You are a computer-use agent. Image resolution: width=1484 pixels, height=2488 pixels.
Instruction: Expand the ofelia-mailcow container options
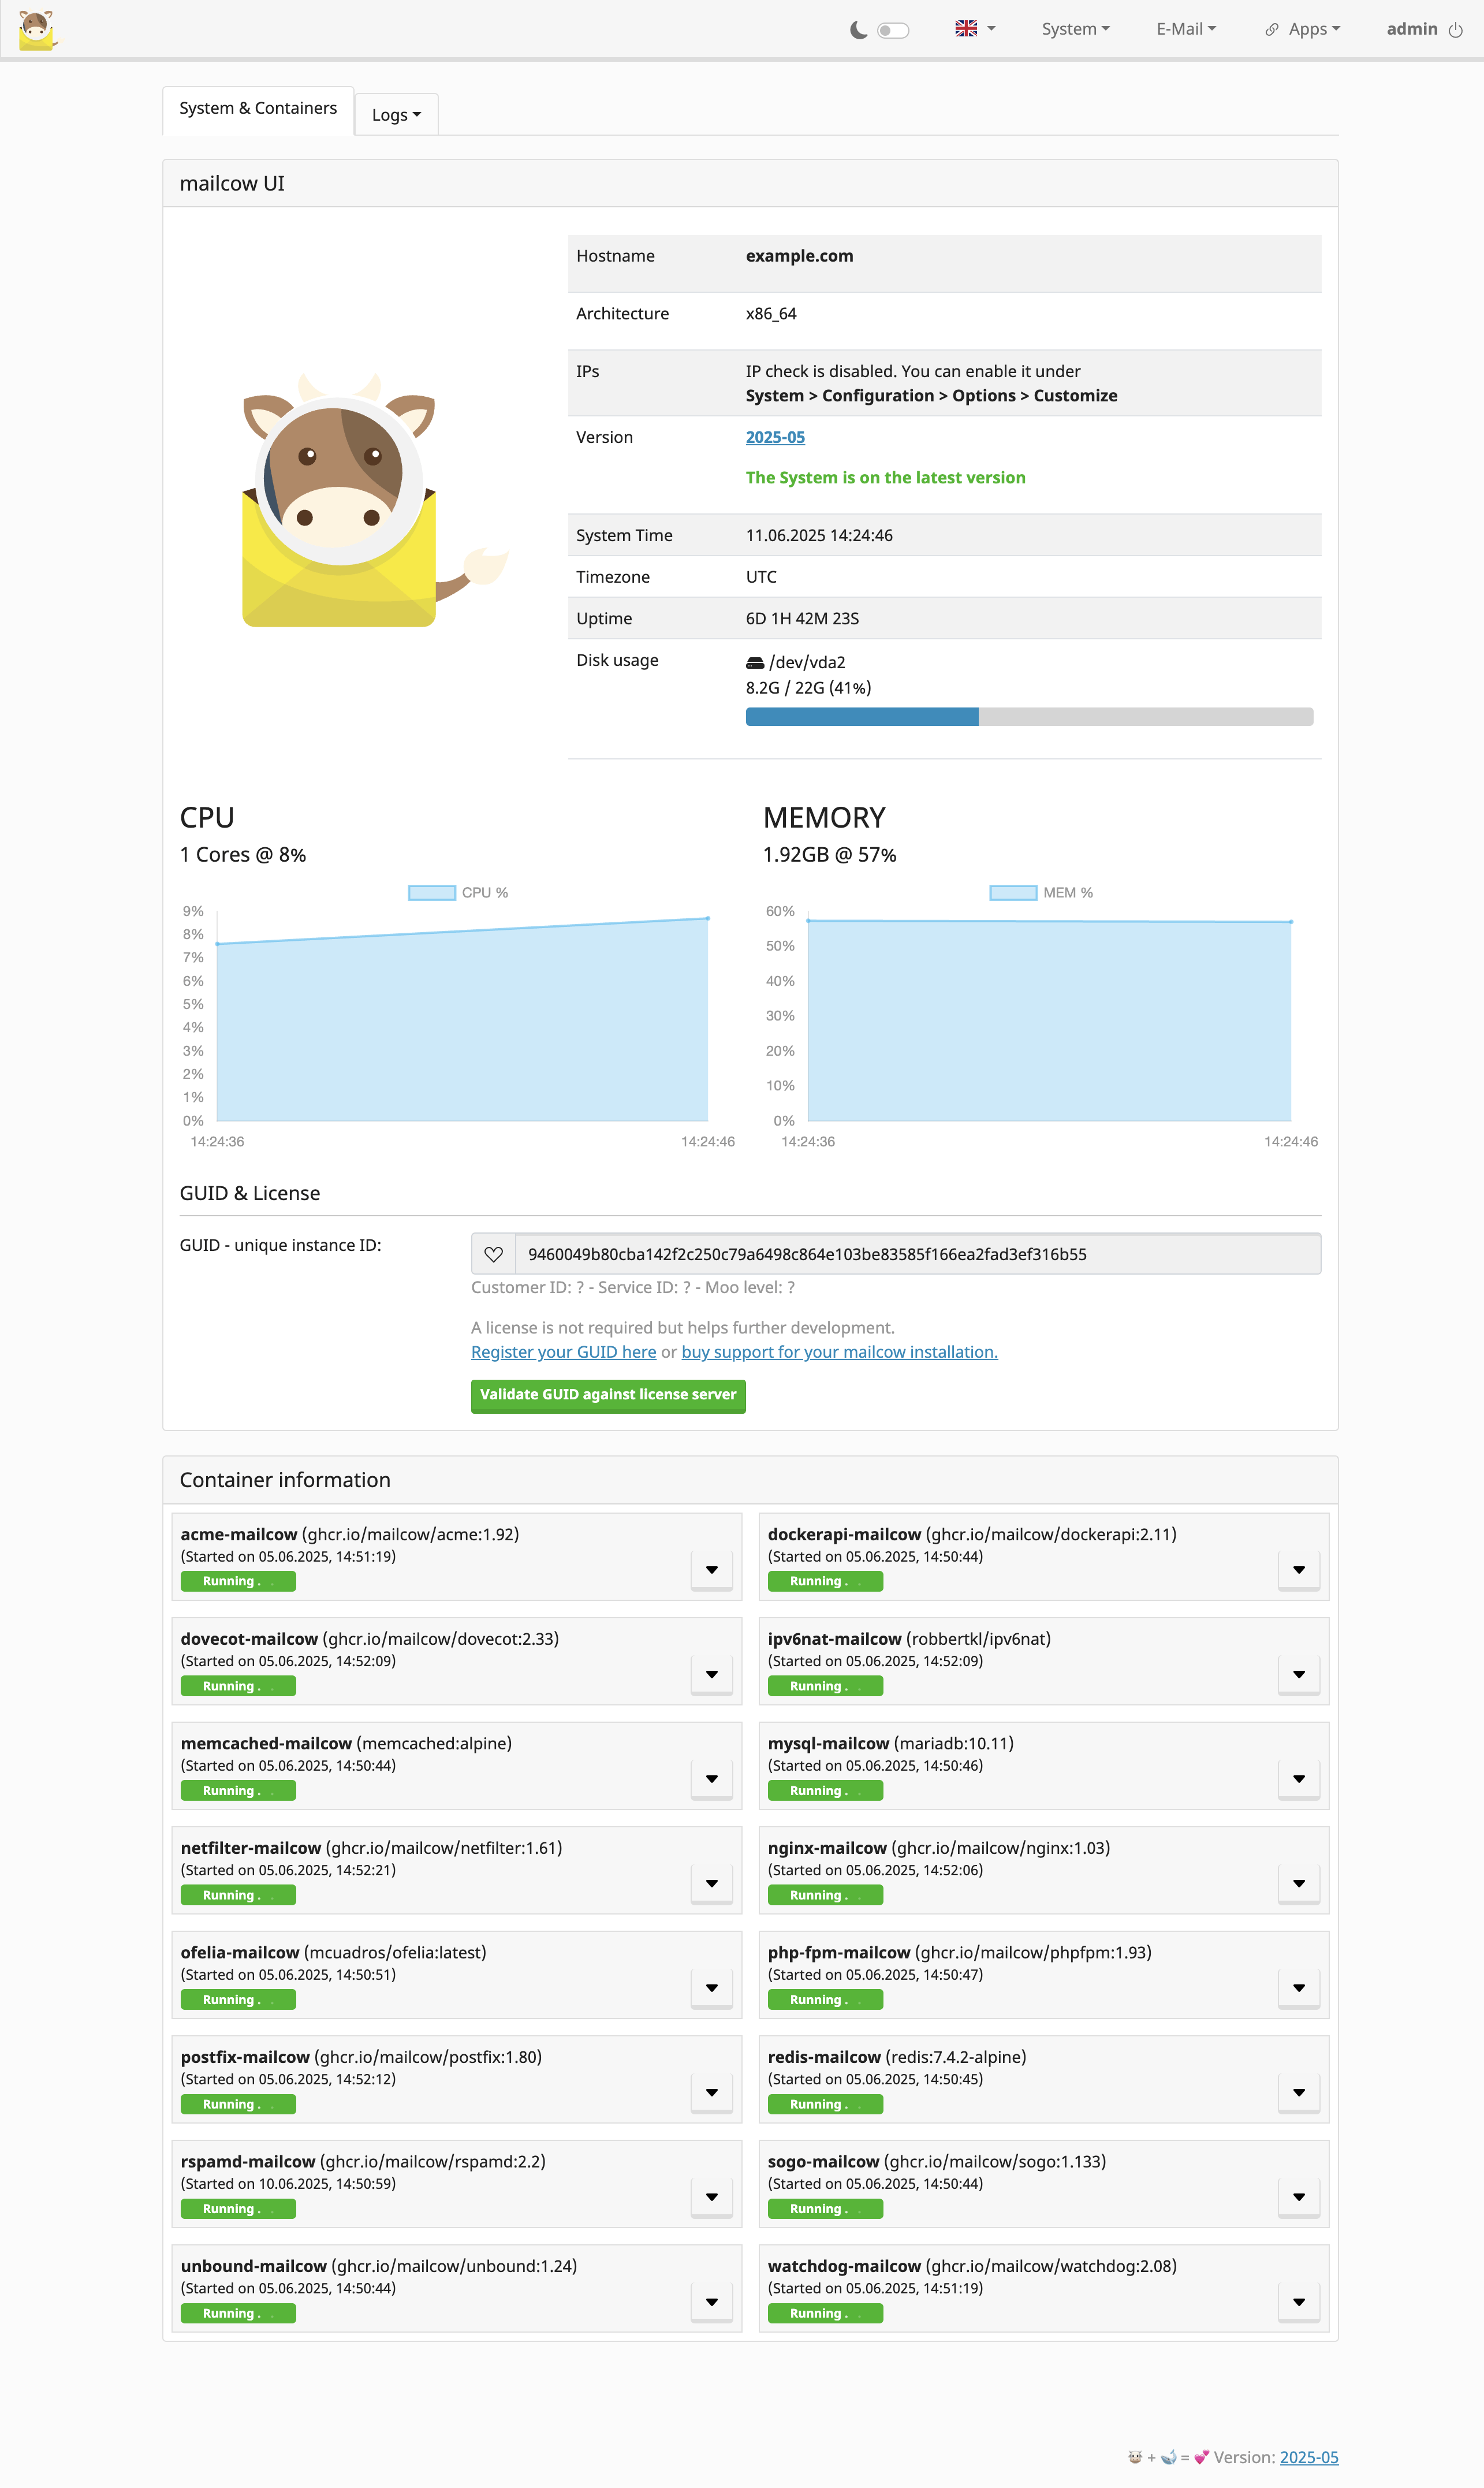(712, 1988)
